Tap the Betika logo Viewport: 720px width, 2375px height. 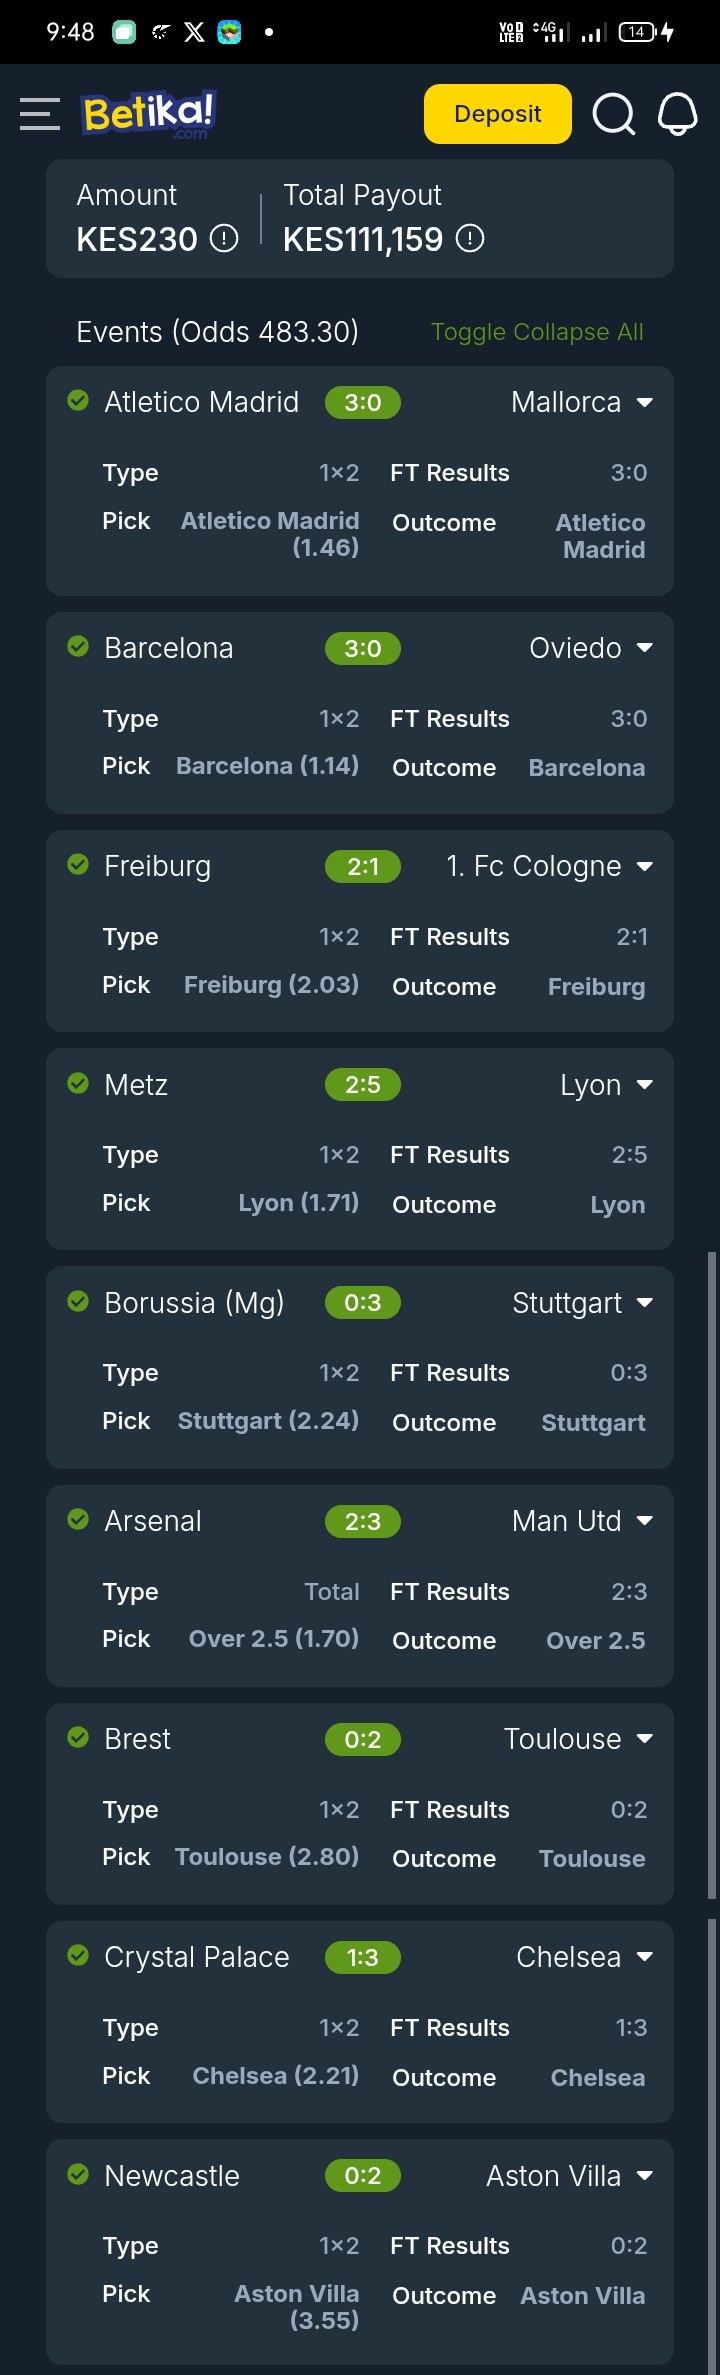(x=149, y=114)
